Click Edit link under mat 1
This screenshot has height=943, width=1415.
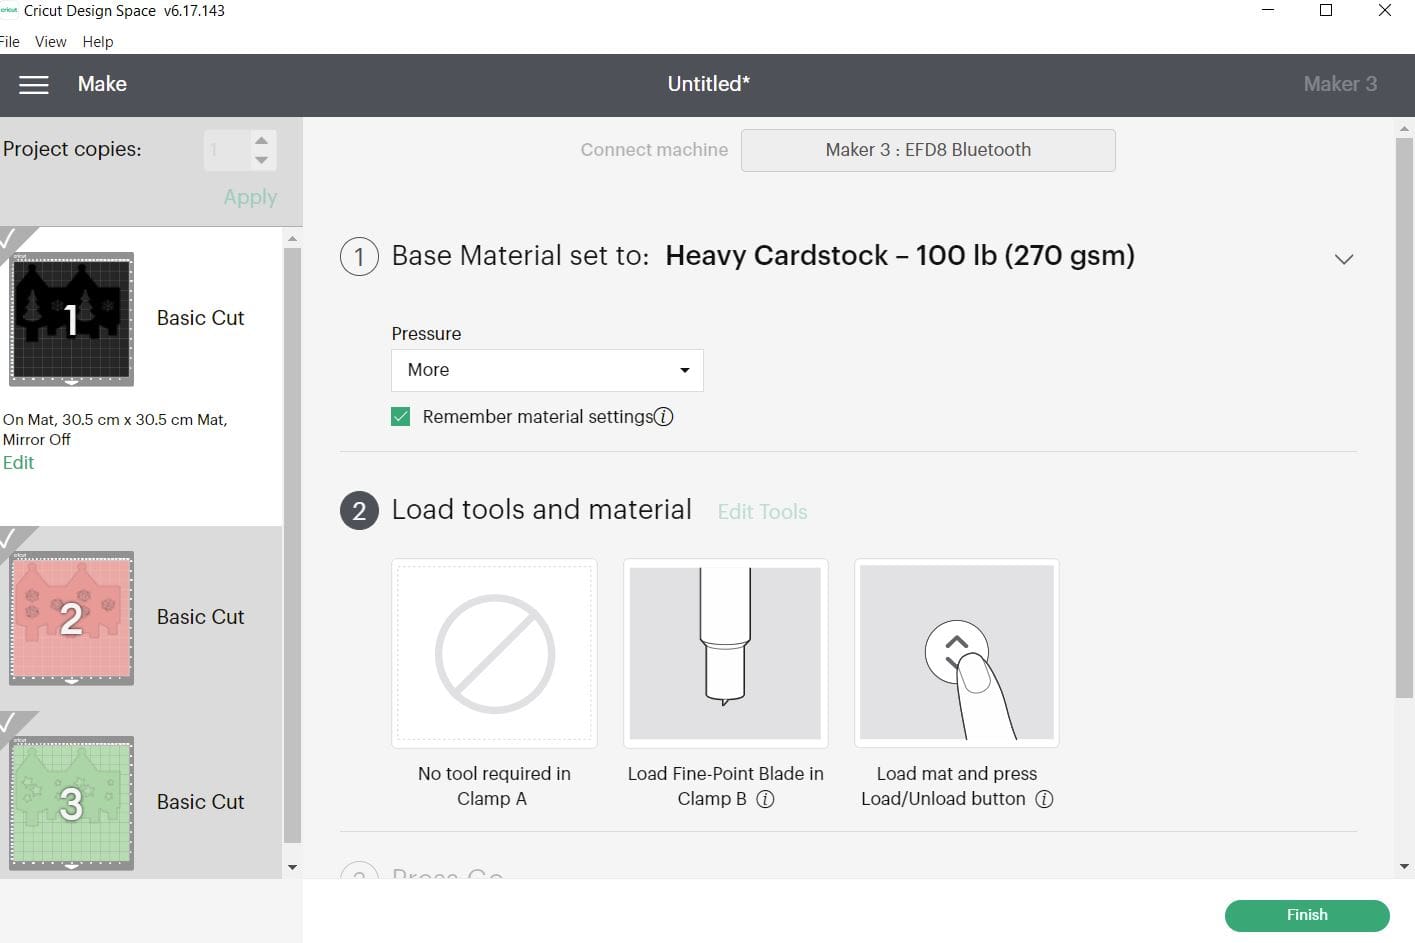tap(18, 463)
